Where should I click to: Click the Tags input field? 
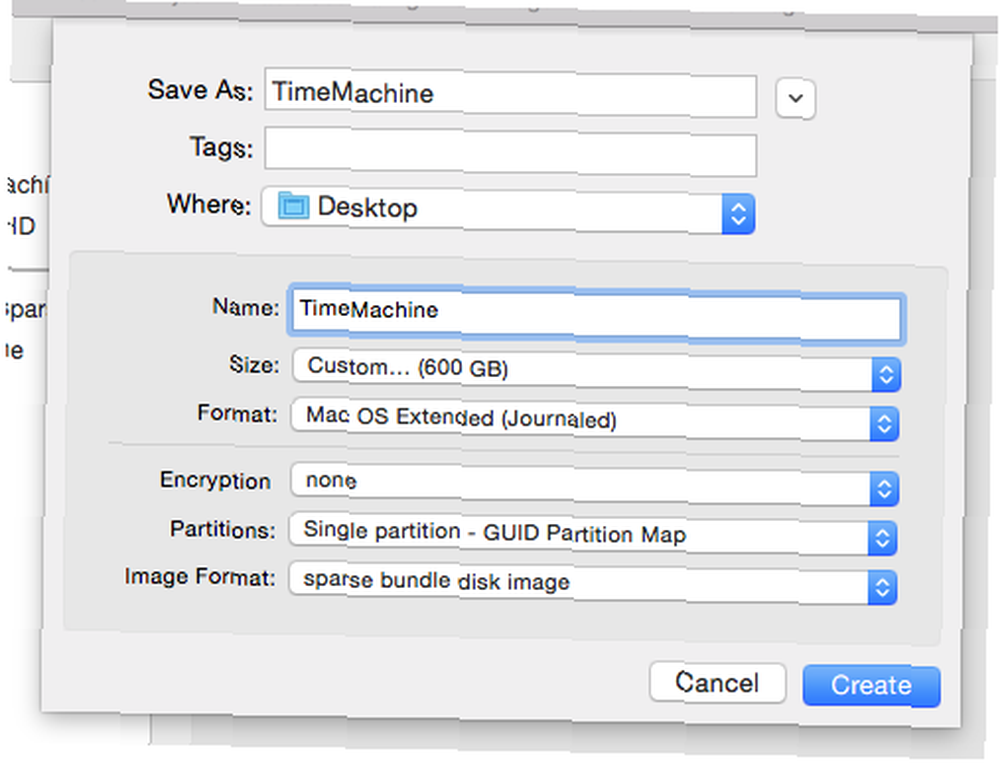[x=510, y=152]
